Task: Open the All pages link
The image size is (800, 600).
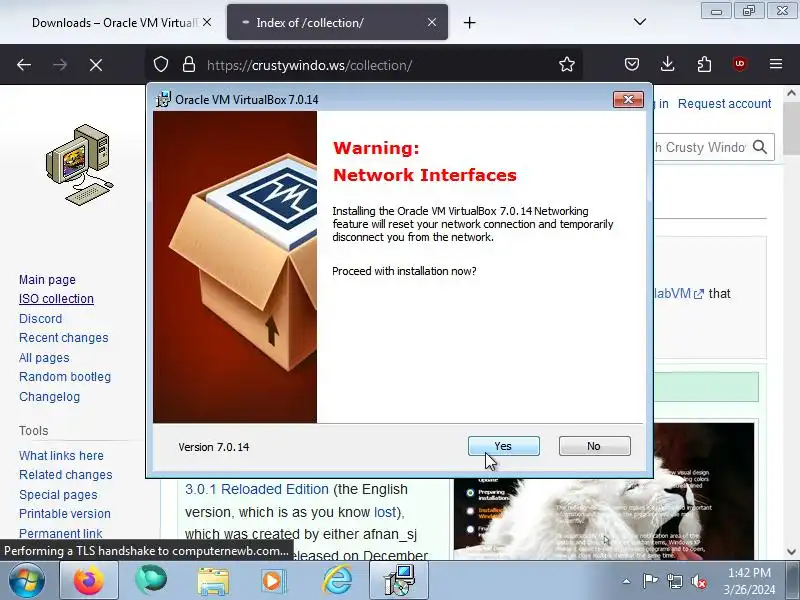Action: 44,358
